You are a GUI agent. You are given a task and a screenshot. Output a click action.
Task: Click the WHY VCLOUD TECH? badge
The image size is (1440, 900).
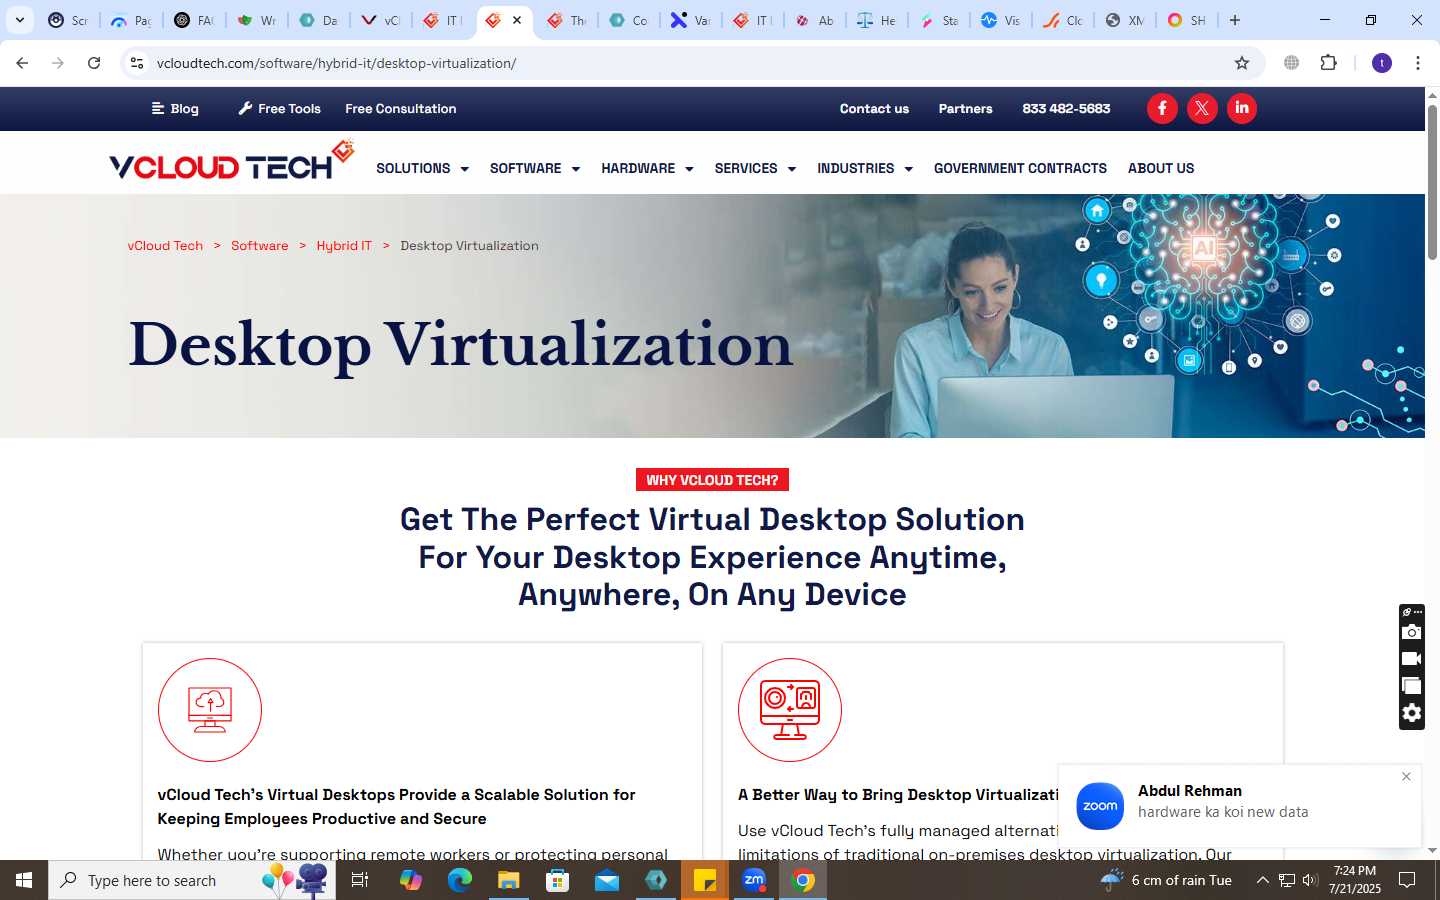712,480
